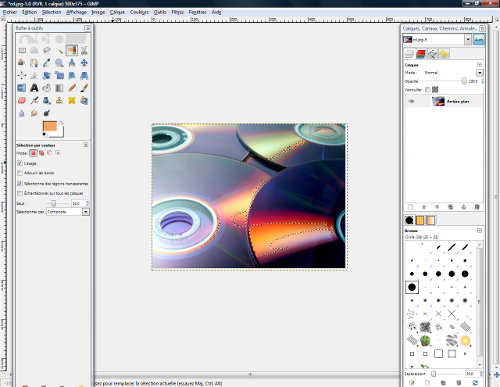Select the Ellipse Select tool
500x387 pixels.
[34, 50]
